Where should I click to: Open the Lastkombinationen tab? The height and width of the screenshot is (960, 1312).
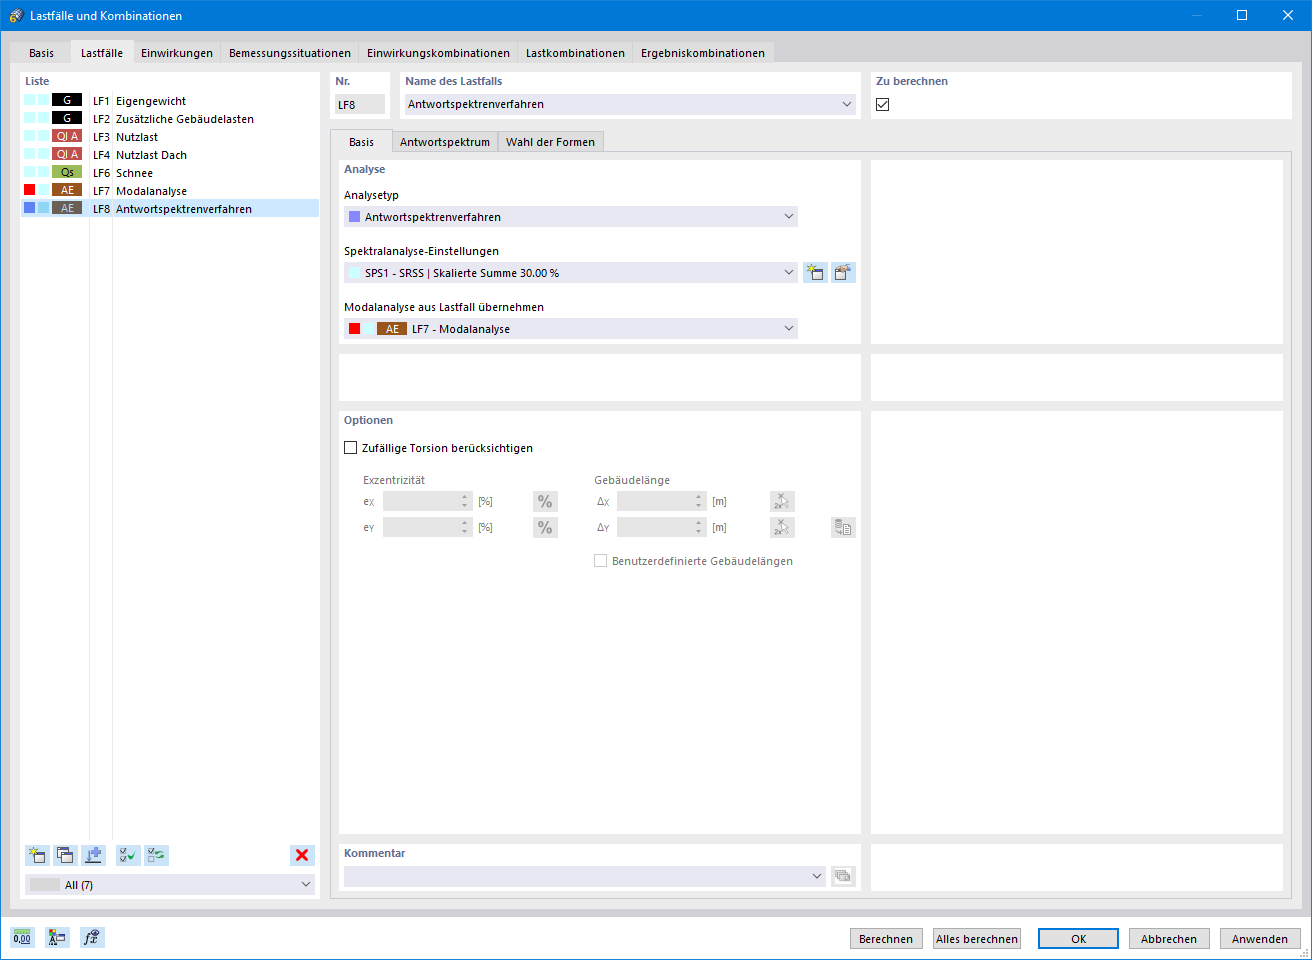click(575, 53)
